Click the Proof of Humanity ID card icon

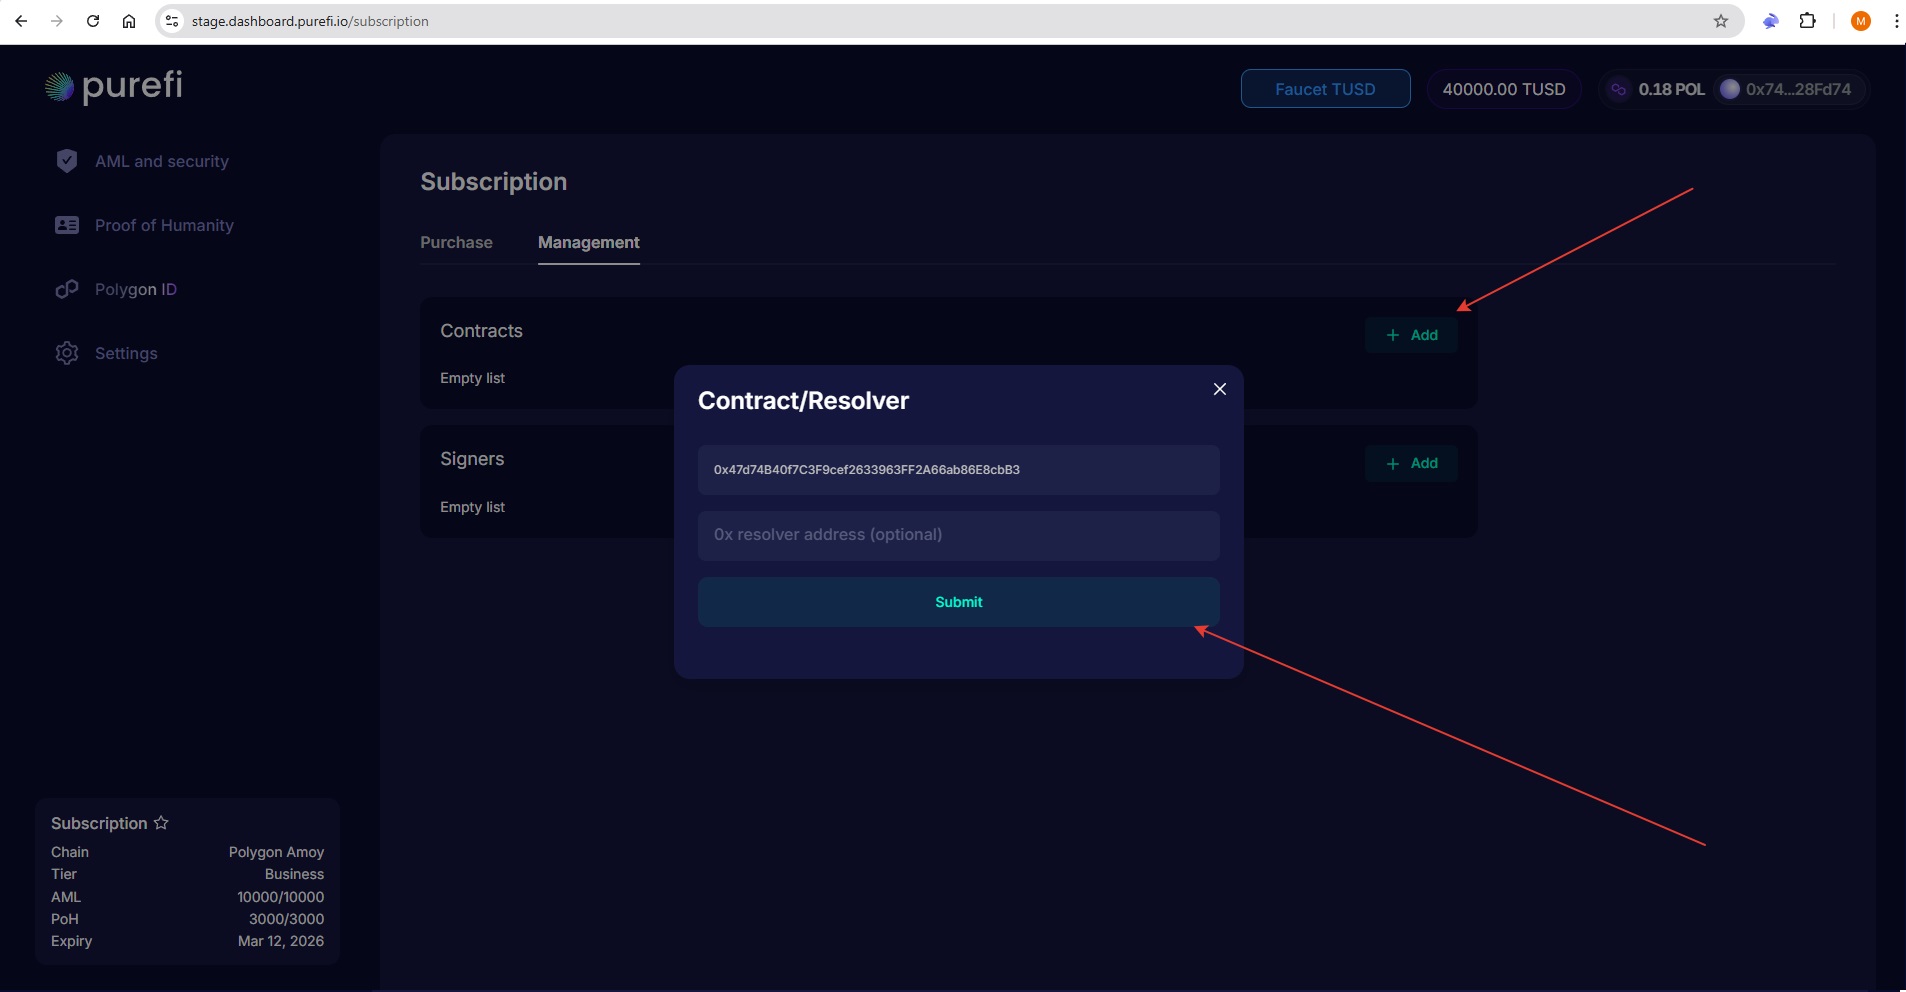pos(67,225)
